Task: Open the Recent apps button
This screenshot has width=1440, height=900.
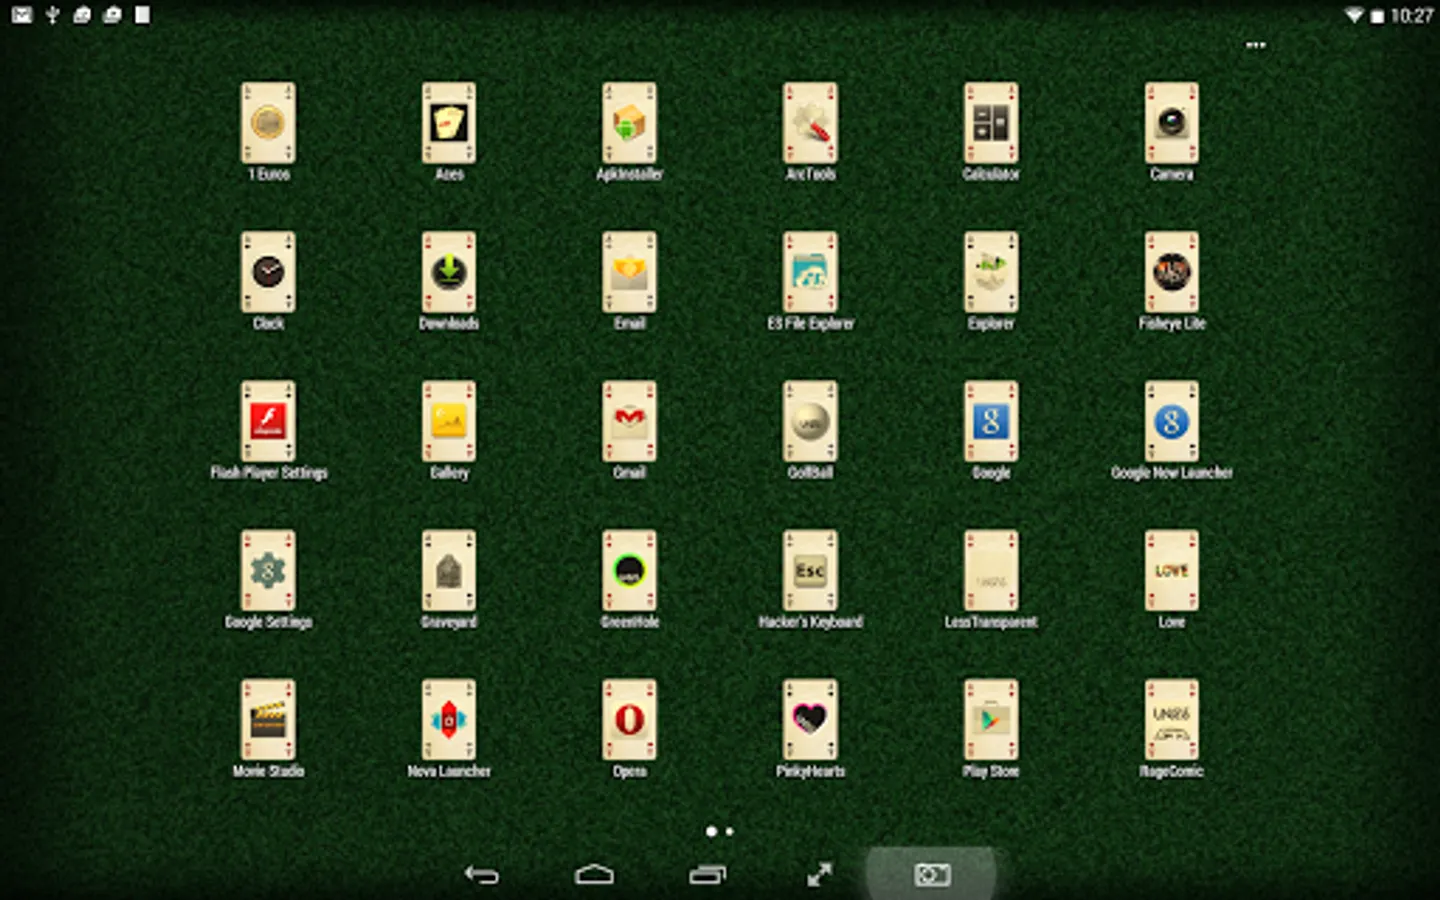Action: tap(708, 875)
